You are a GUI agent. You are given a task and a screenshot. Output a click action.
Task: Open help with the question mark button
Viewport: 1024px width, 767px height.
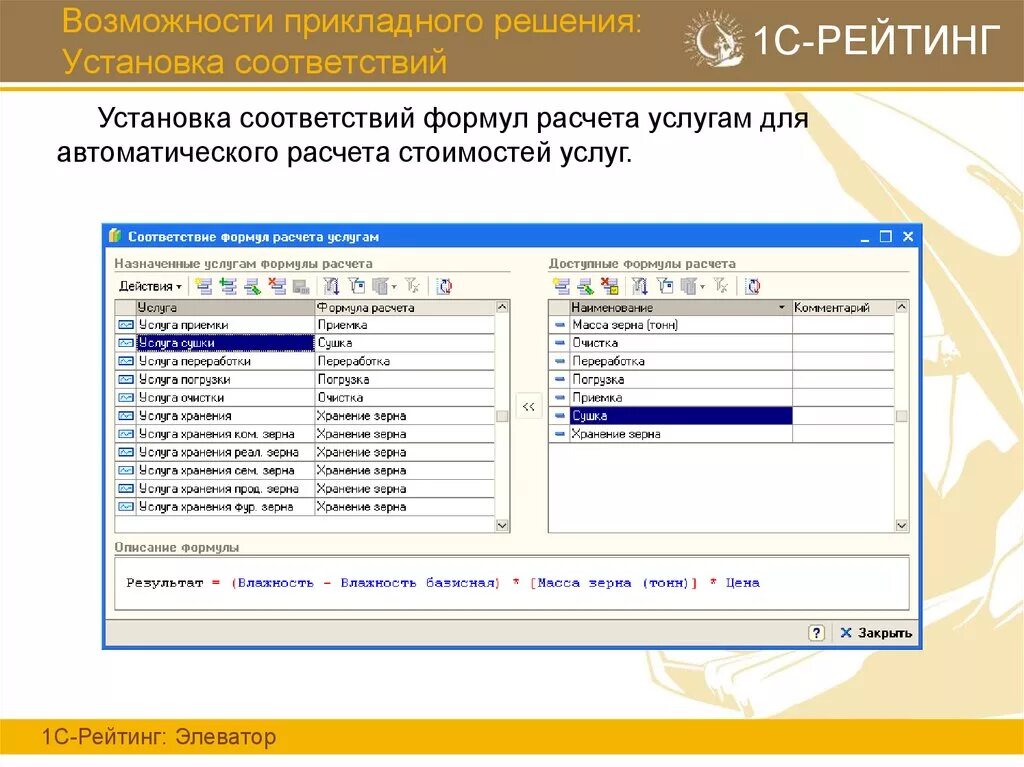816,632
